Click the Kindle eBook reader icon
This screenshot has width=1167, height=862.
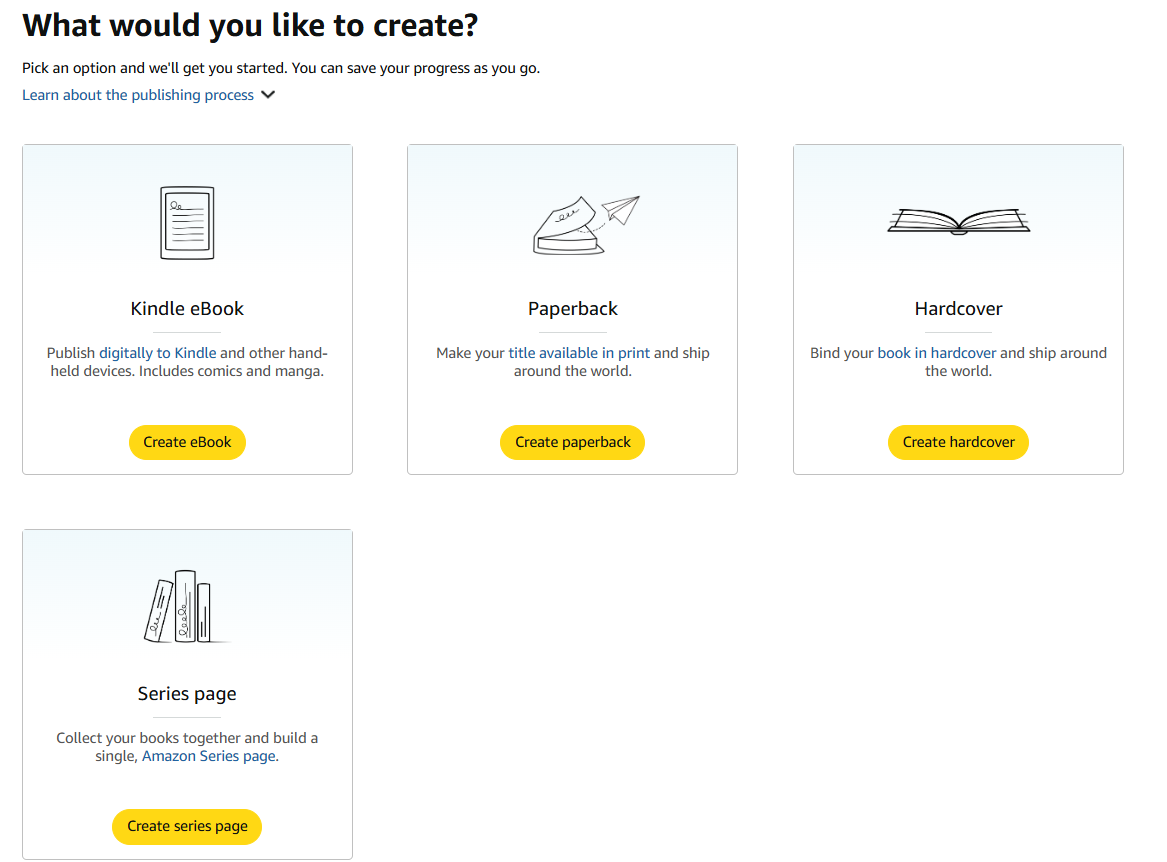click(x=188, y=223)
